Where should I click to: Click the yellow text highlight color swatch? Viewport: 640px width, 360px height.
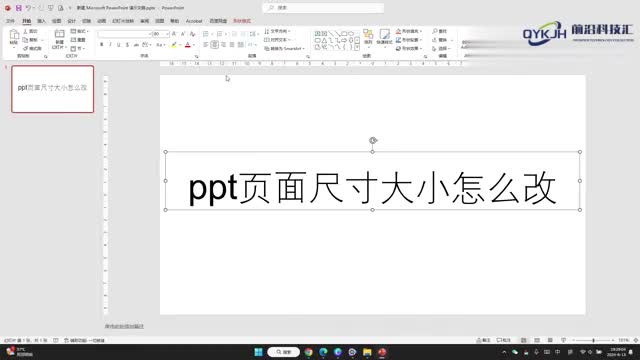(x=174, y=44)
